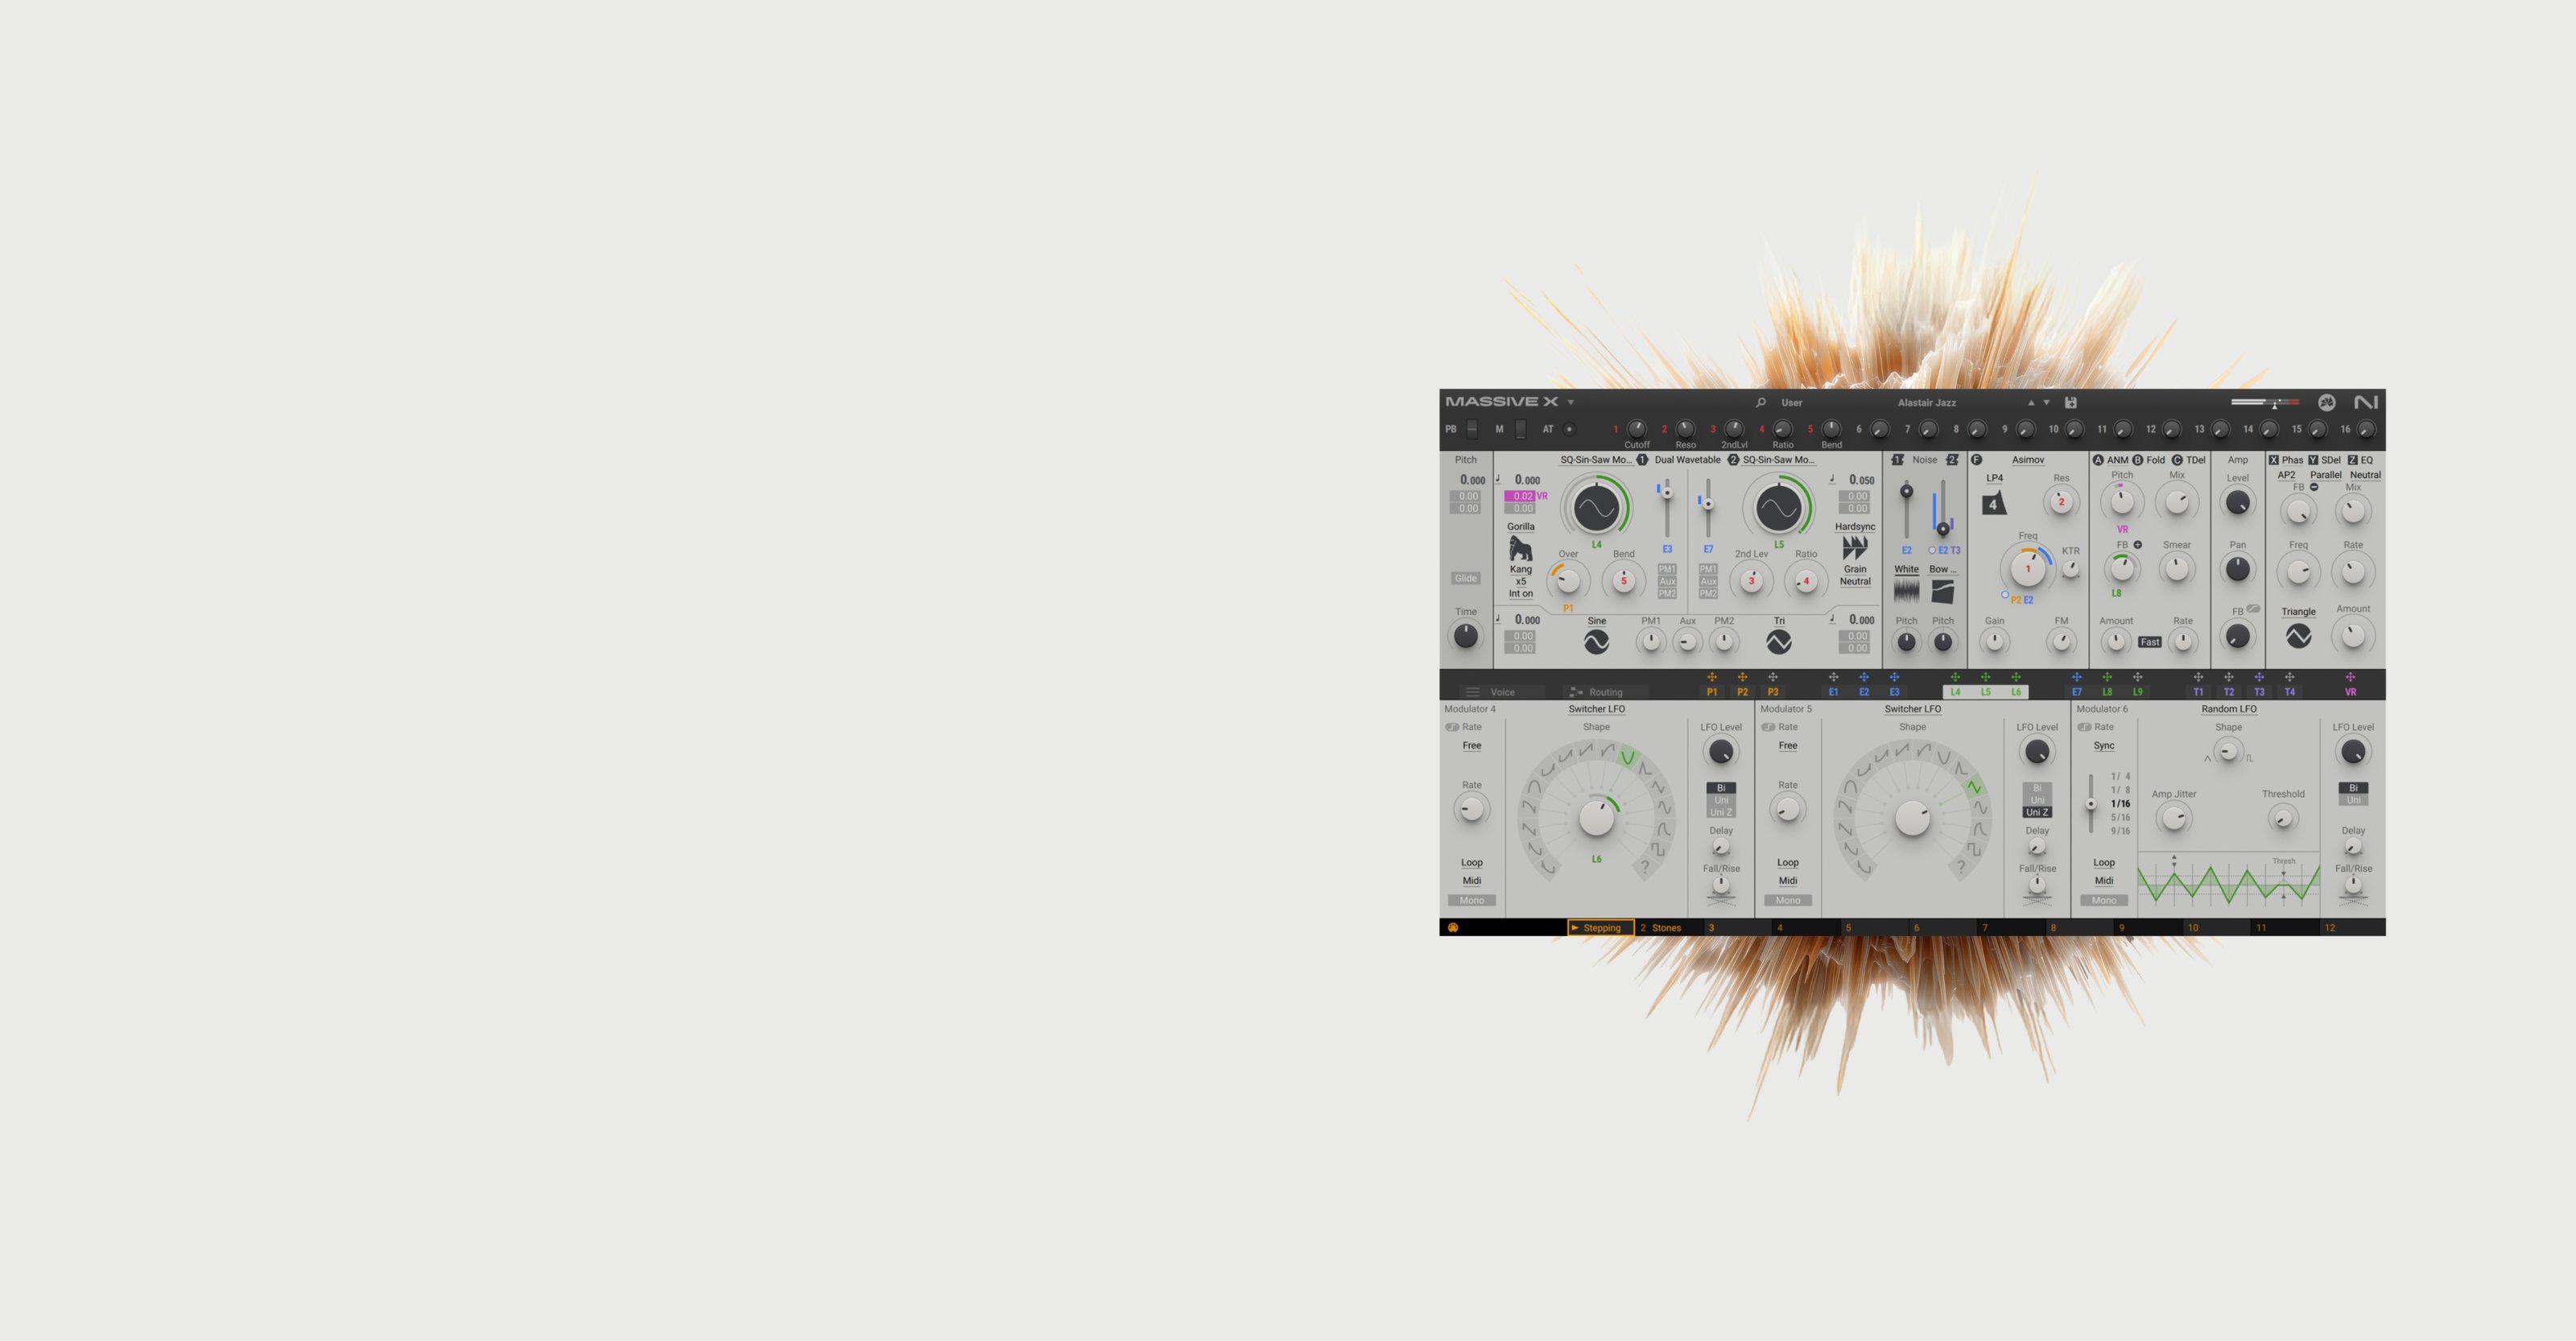2576x1341 pixels.
Task: Click the next preset down arrow
Action: click(2046, 403)
